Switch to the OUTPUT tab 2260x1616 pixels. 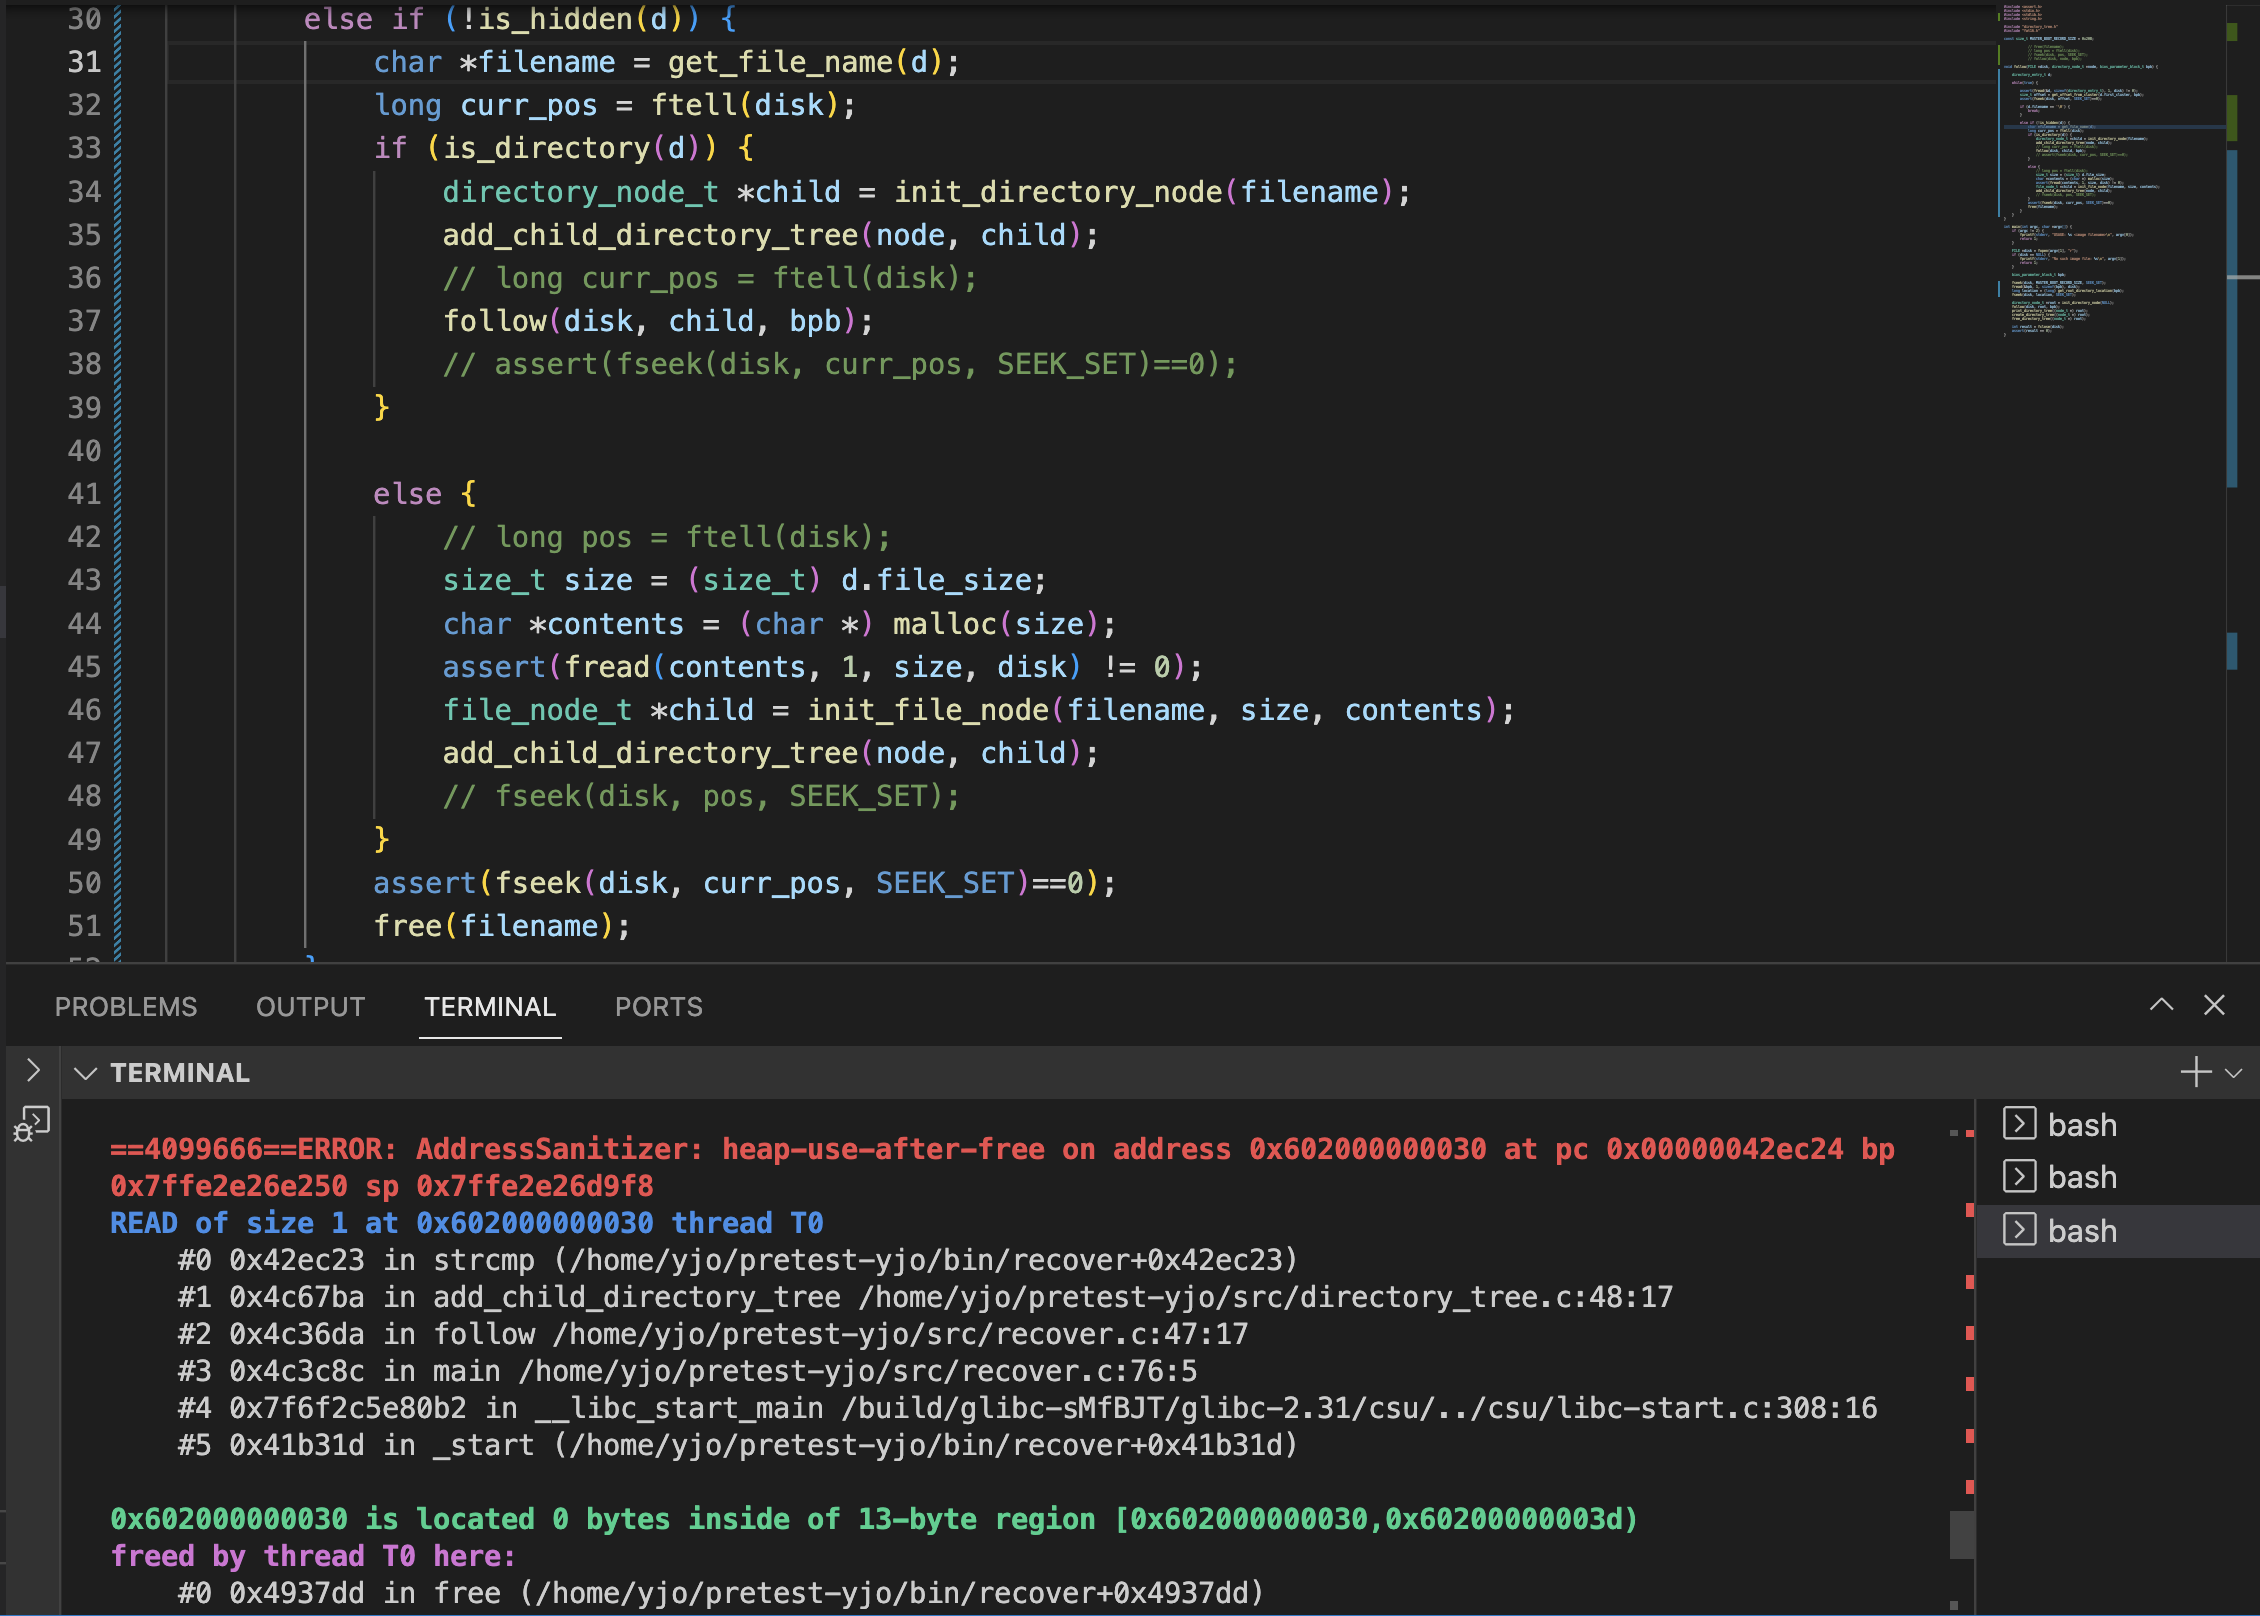[x=310, y=1007]
